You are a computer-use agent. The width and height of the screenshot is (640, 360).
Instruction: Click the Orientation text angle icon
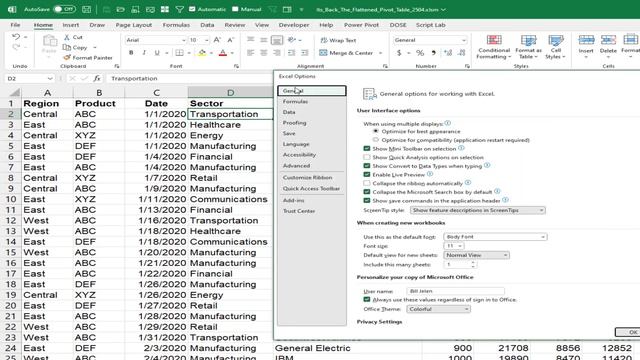pos(291,40)
